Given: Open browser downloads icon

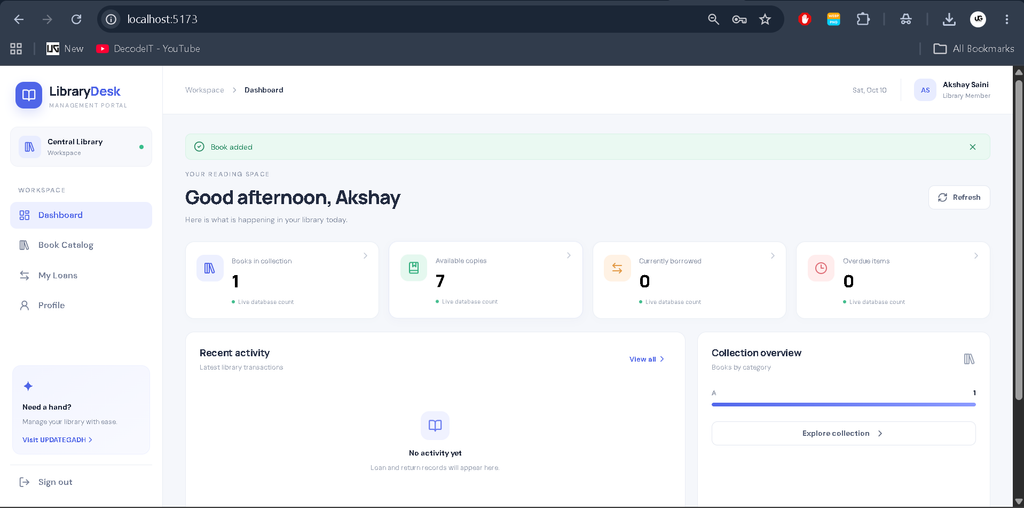Looking at the screenshot, I should 949,20.
